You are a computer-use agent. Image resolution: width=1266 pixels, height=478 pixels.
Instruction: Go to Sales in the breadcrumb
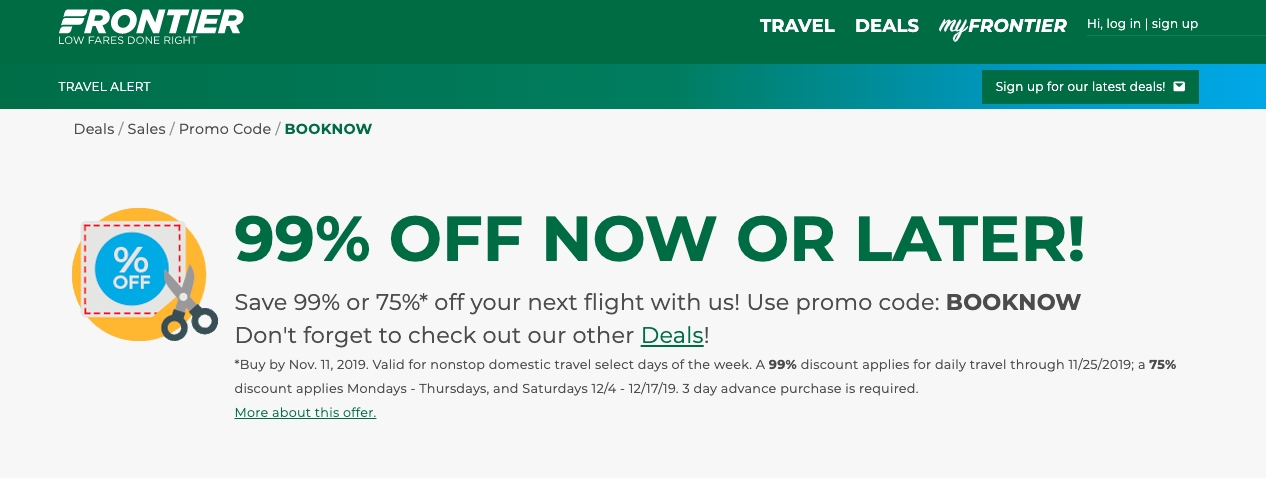146,129
